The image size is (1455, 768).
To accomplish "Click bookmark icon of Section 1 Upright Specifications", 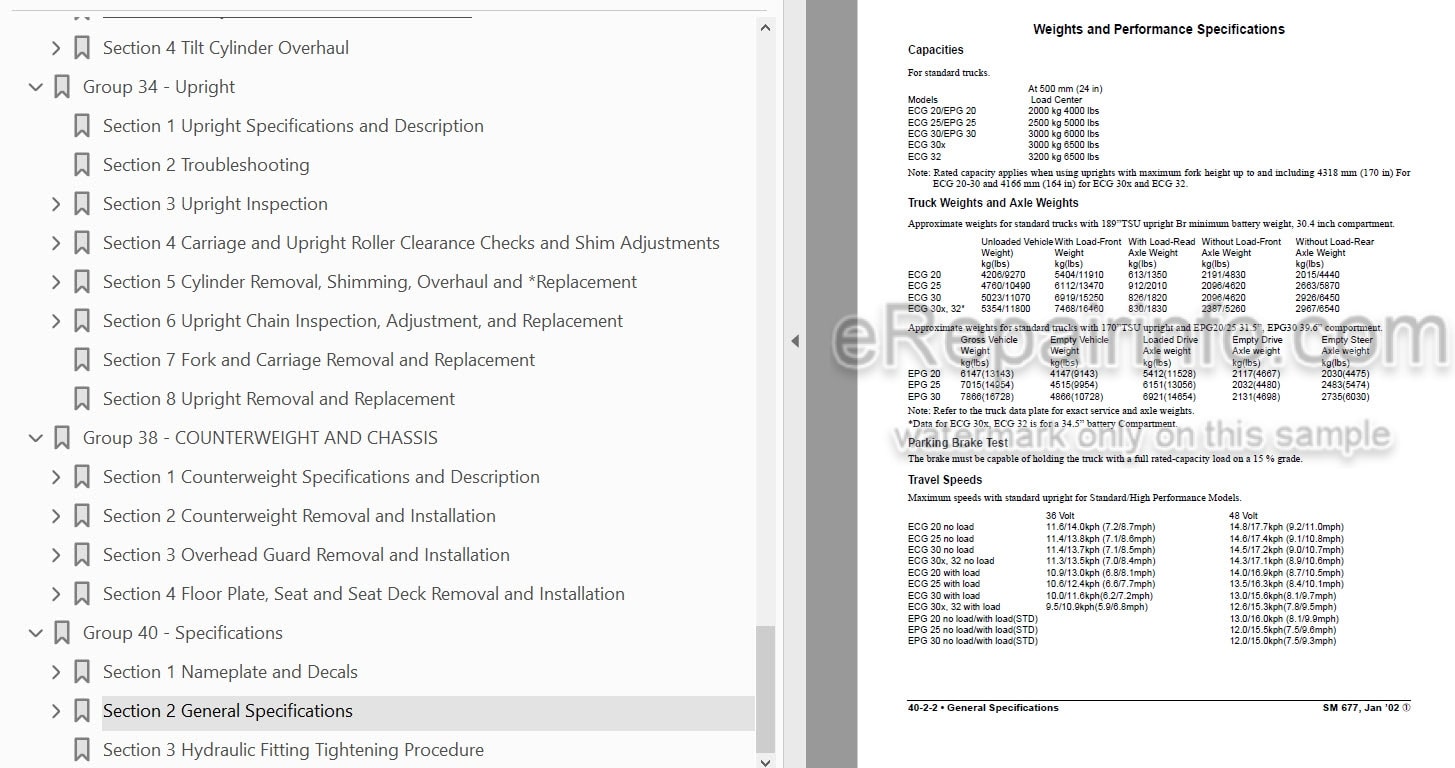I will pyautogui.click(x=82, y=126).
